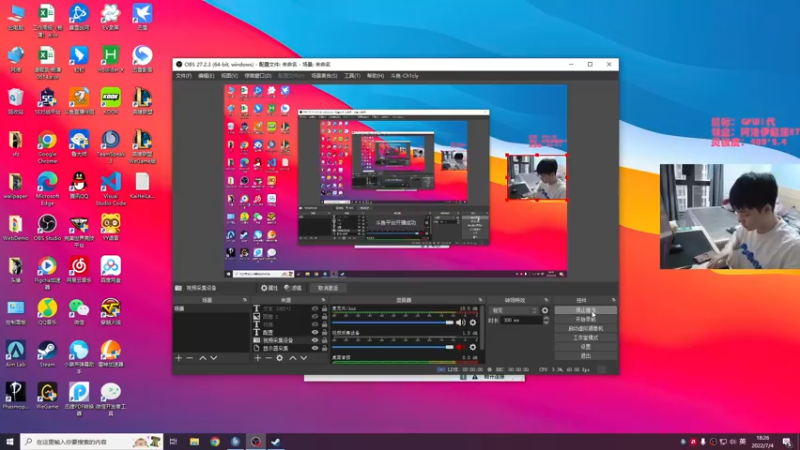Open Steam desktop shortcut
800x450 pixels.
(x=47, y=354)
